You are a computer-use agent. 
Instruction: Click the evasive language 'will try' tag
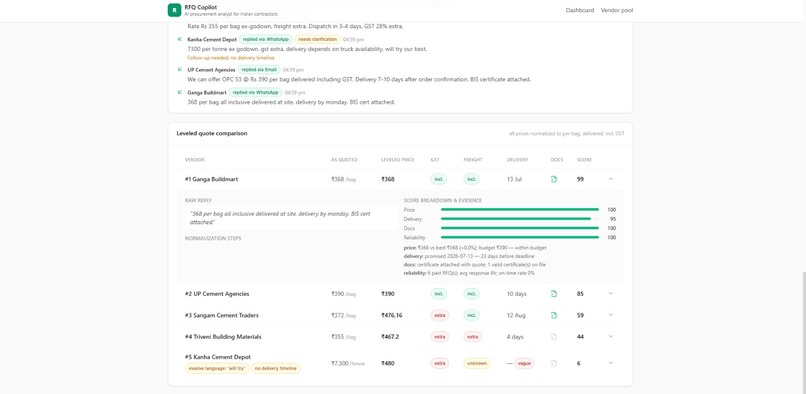pos(216,368)
